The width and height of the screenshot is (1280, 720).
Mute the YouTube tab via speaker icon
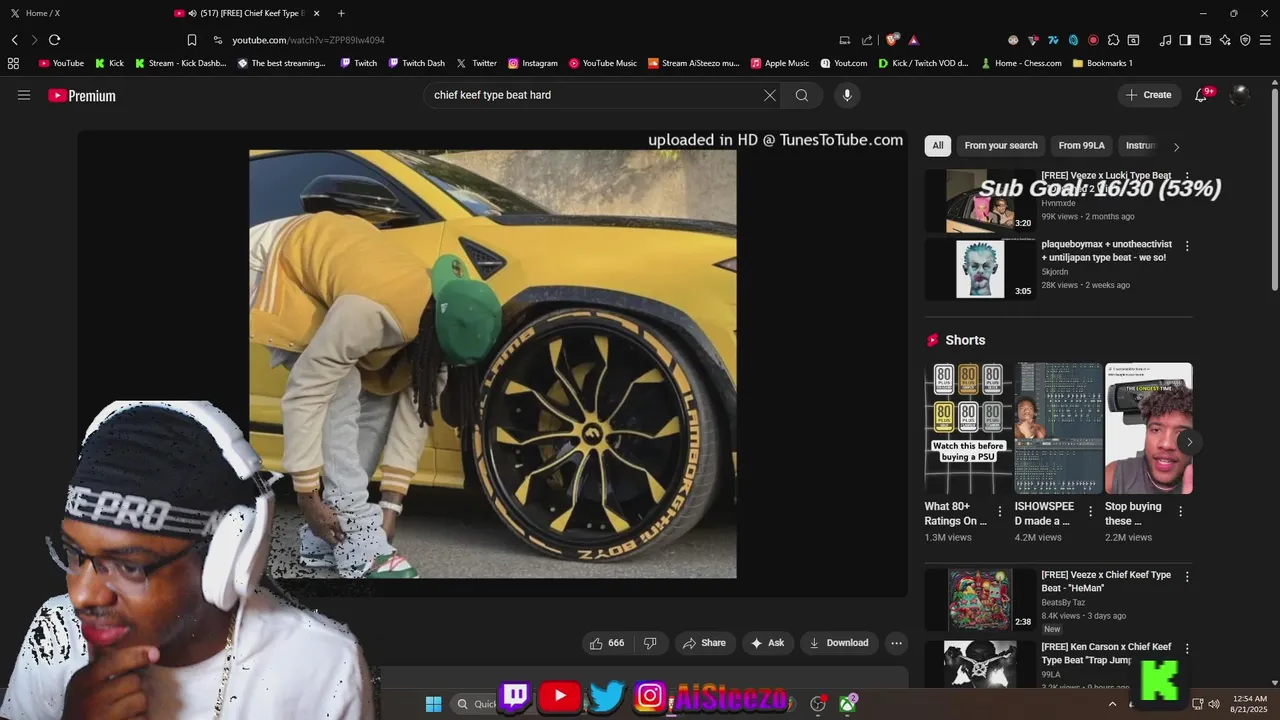(x=191, y=13)
